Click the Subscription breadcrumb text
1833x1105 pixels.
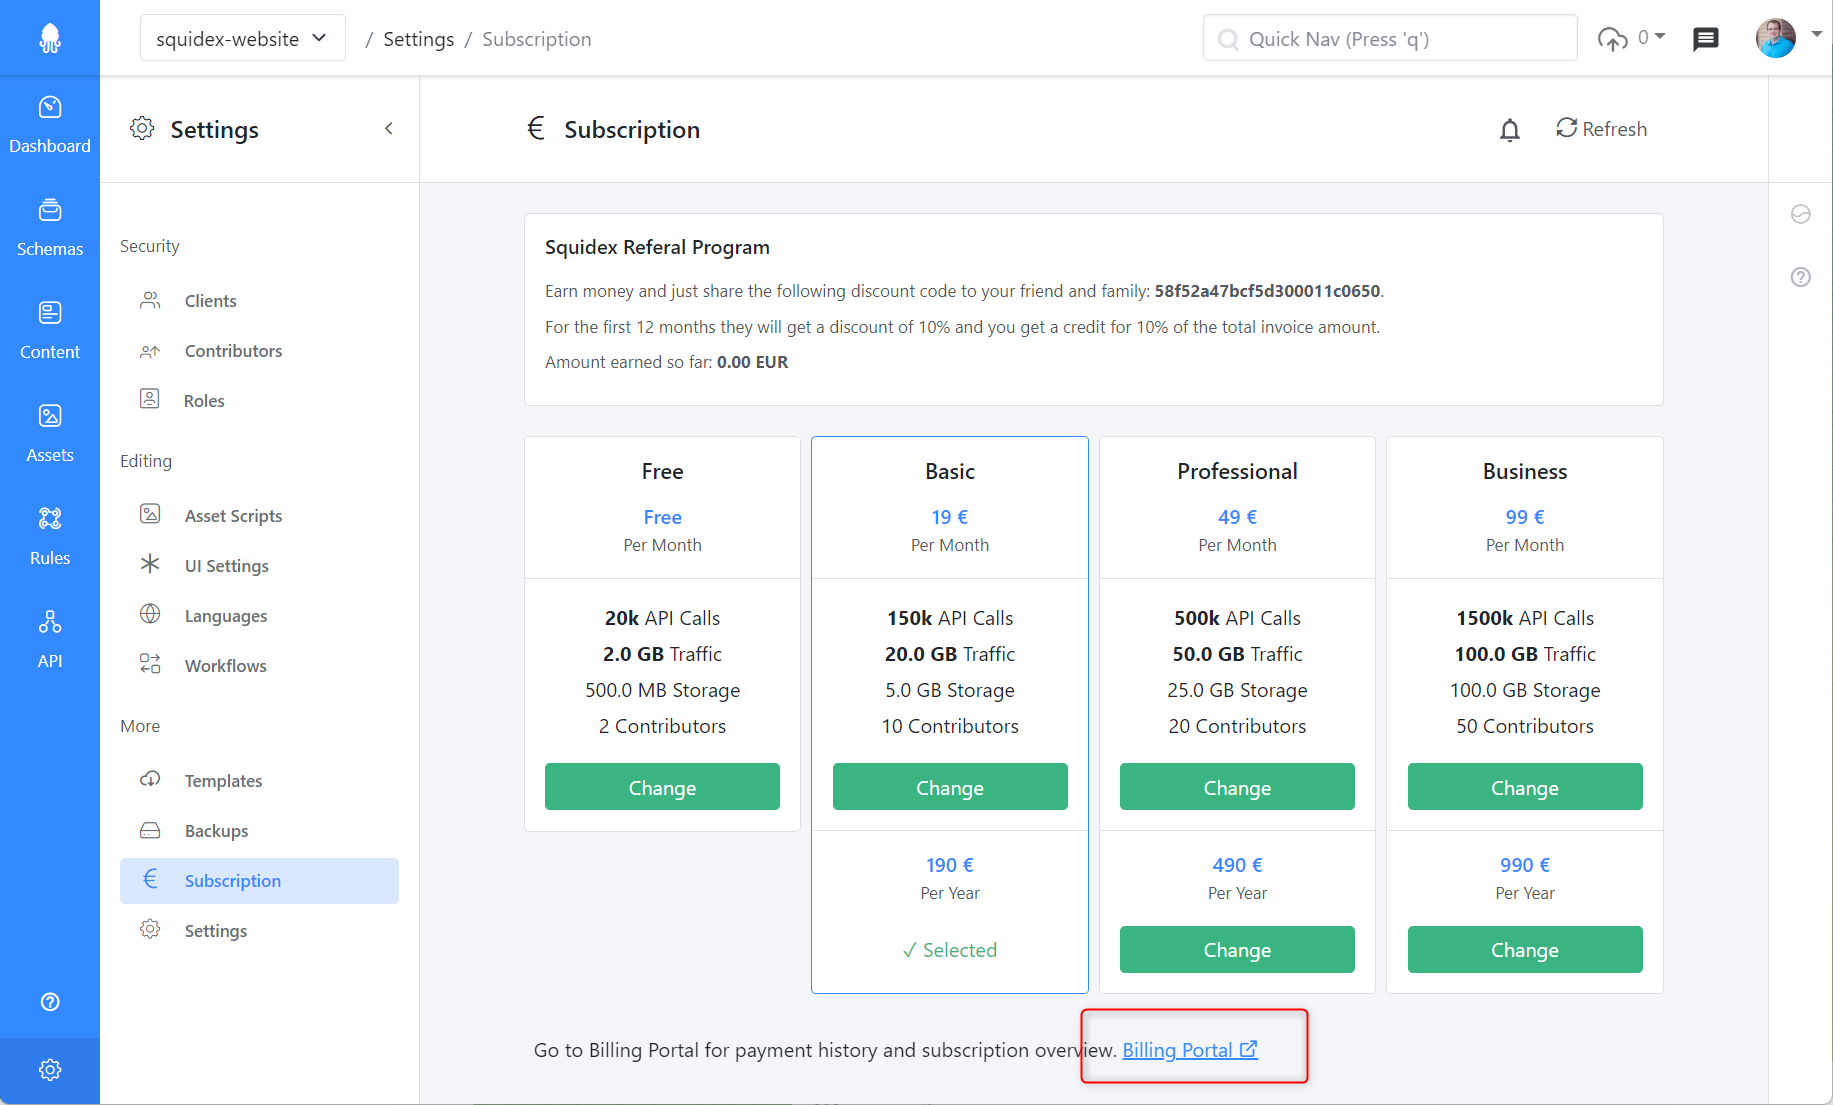537,39
